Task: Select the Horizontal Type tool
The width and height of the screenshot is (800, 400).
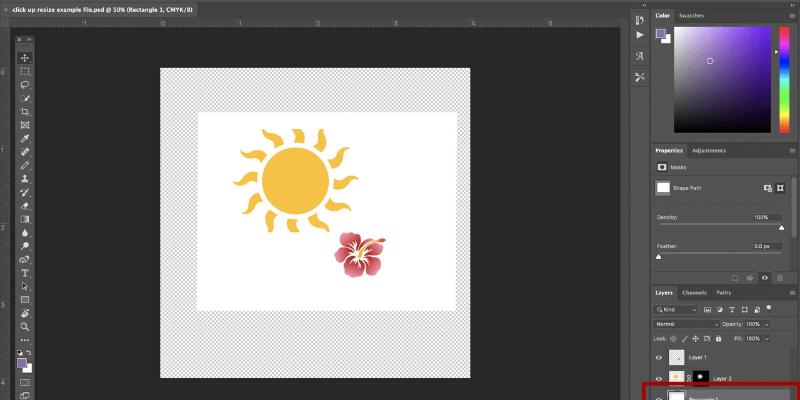Action: coord(25,272)
